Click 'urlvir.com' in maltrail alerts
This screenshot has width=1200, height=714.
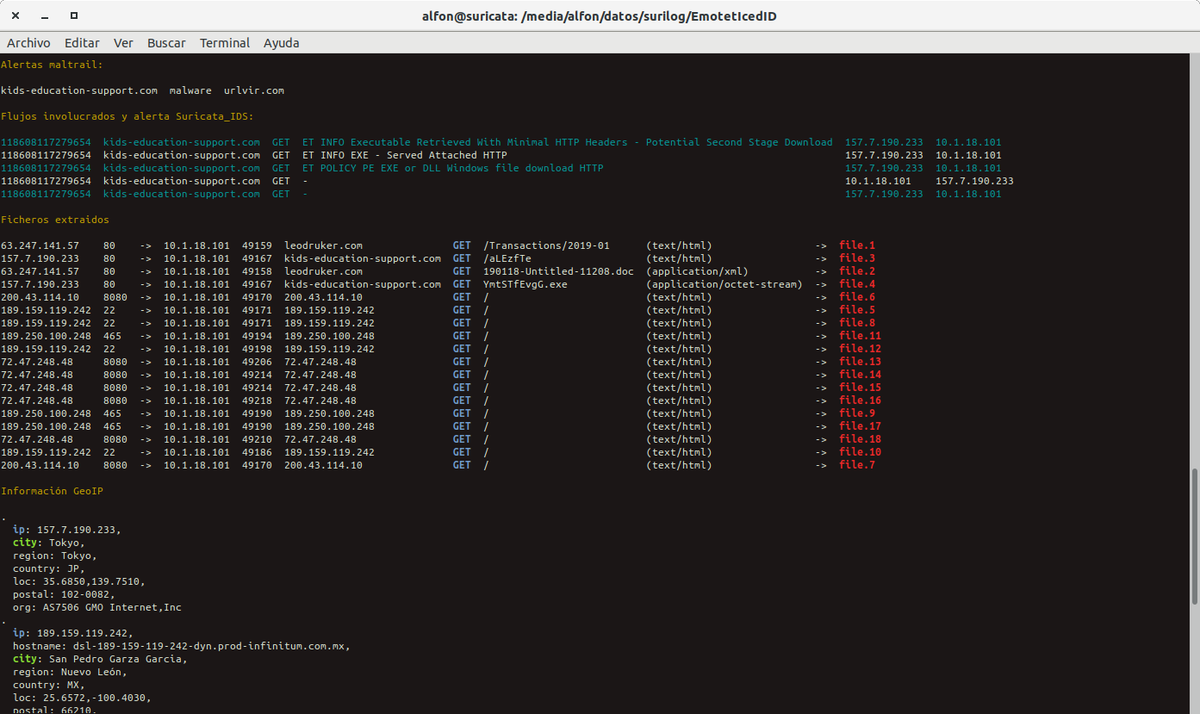click(x=254, y=91)
